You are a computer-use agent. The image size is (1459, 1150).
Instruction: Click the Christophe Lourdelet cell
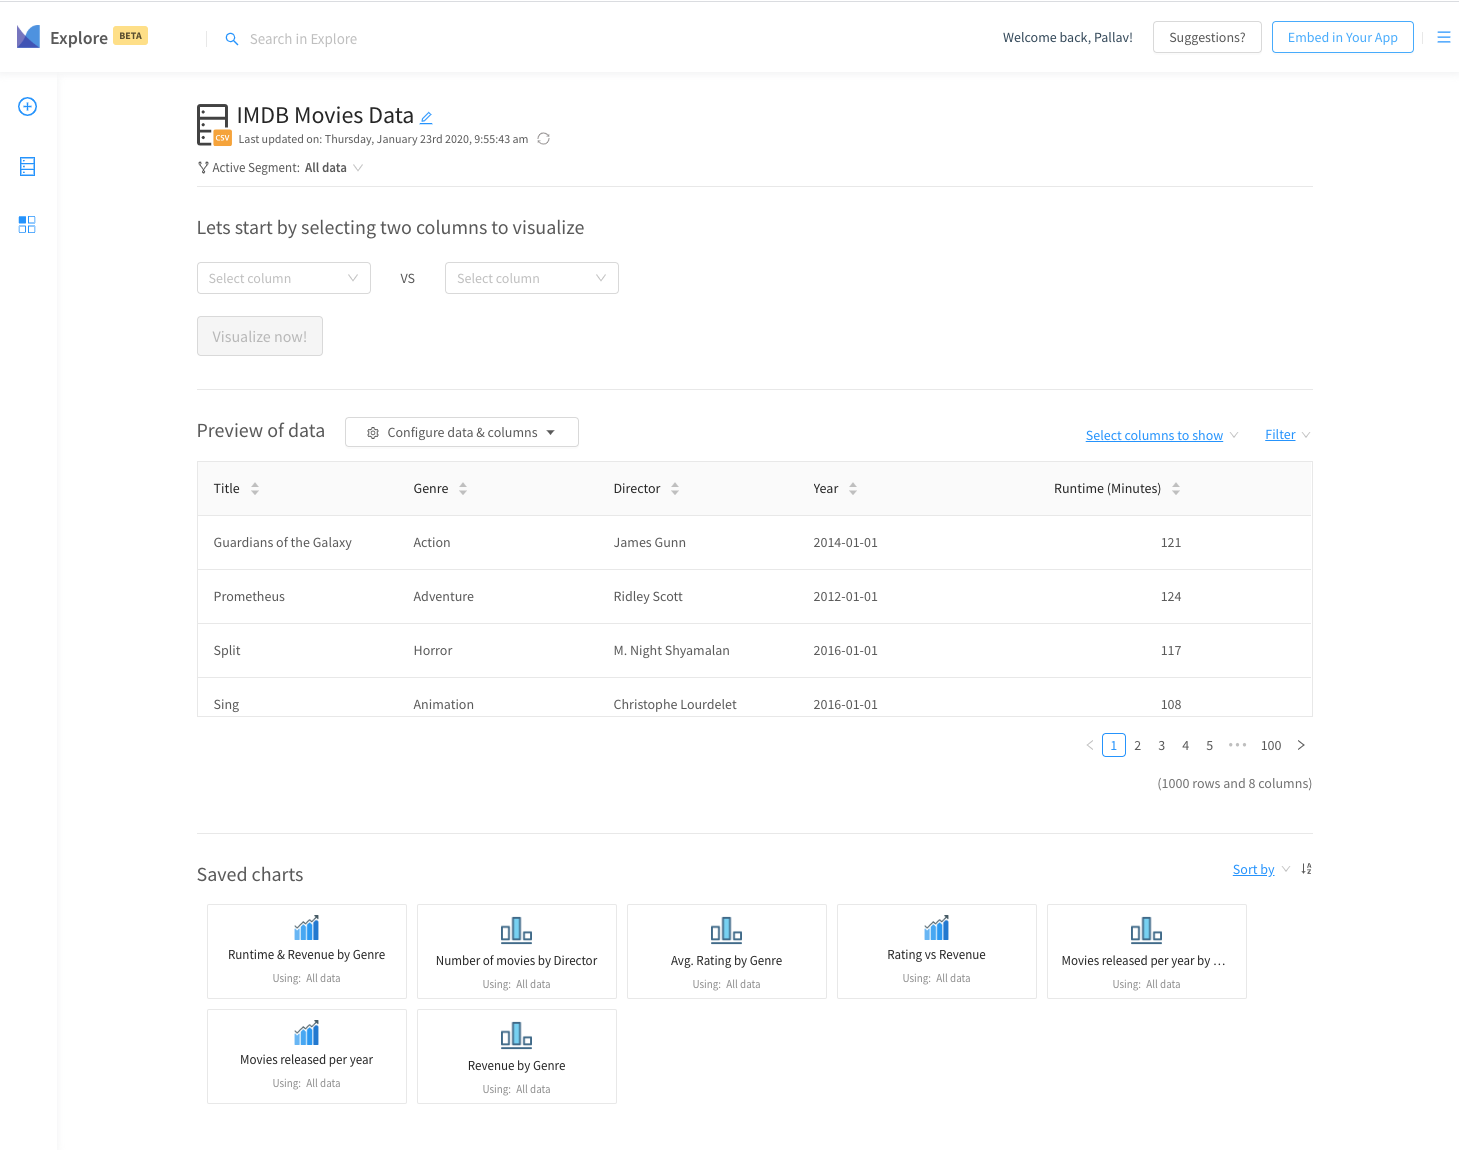click(x=675, y=704)
